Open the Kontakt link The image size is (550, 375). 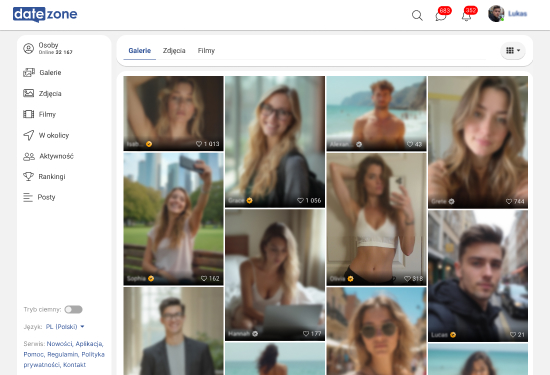(74, 365)
